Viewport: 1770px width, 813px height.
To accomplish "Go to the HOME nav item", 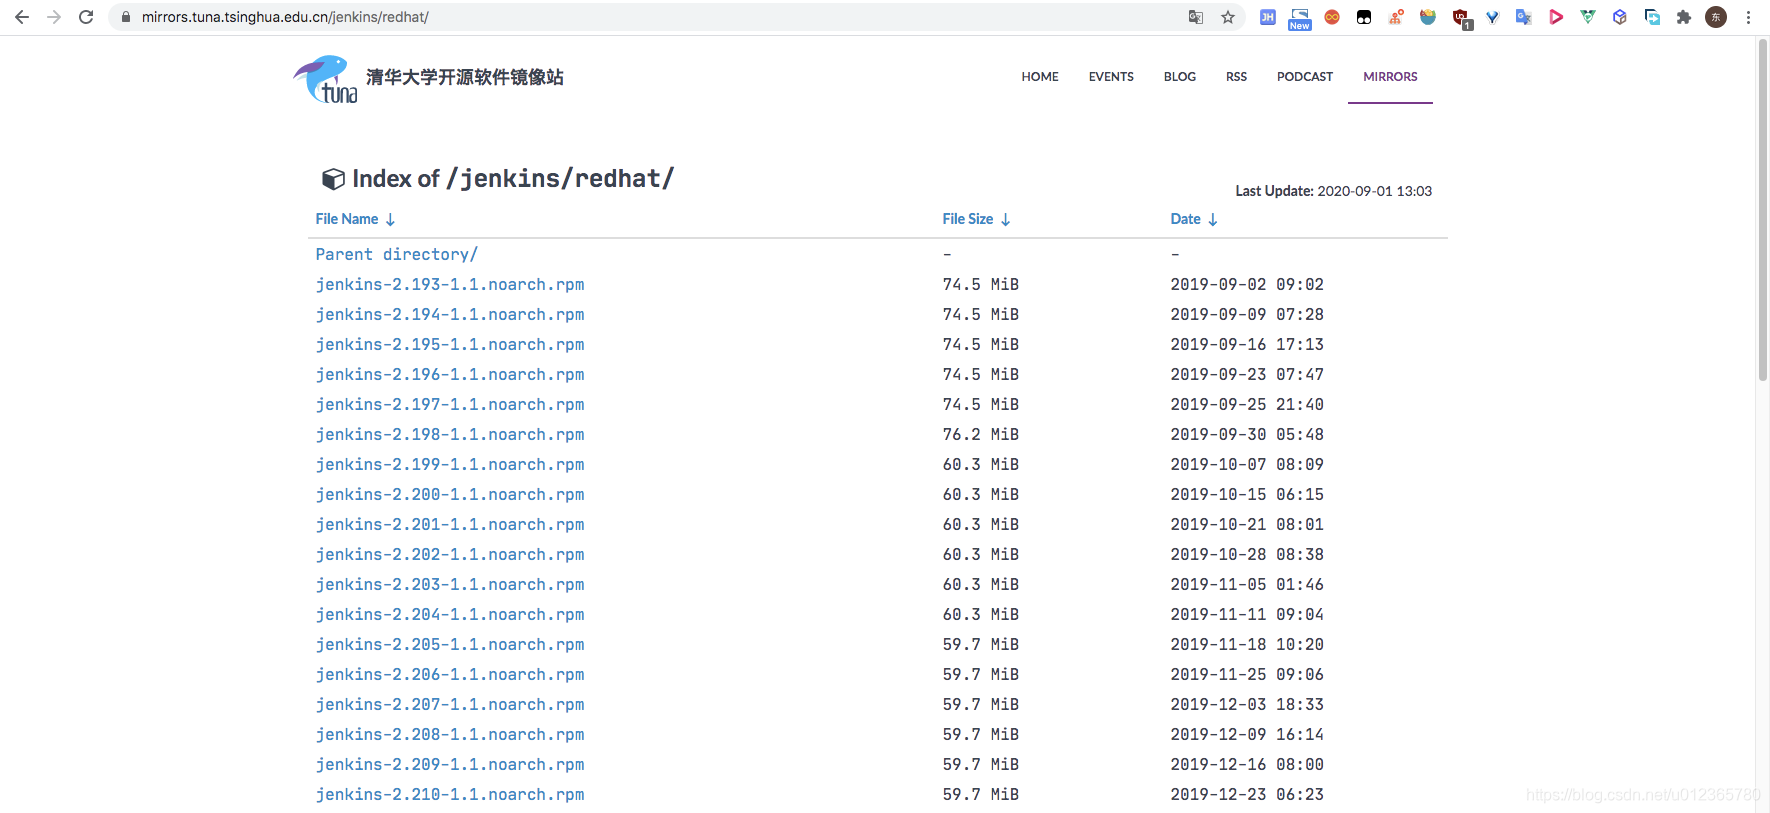I will click(x=1040, y=77).
